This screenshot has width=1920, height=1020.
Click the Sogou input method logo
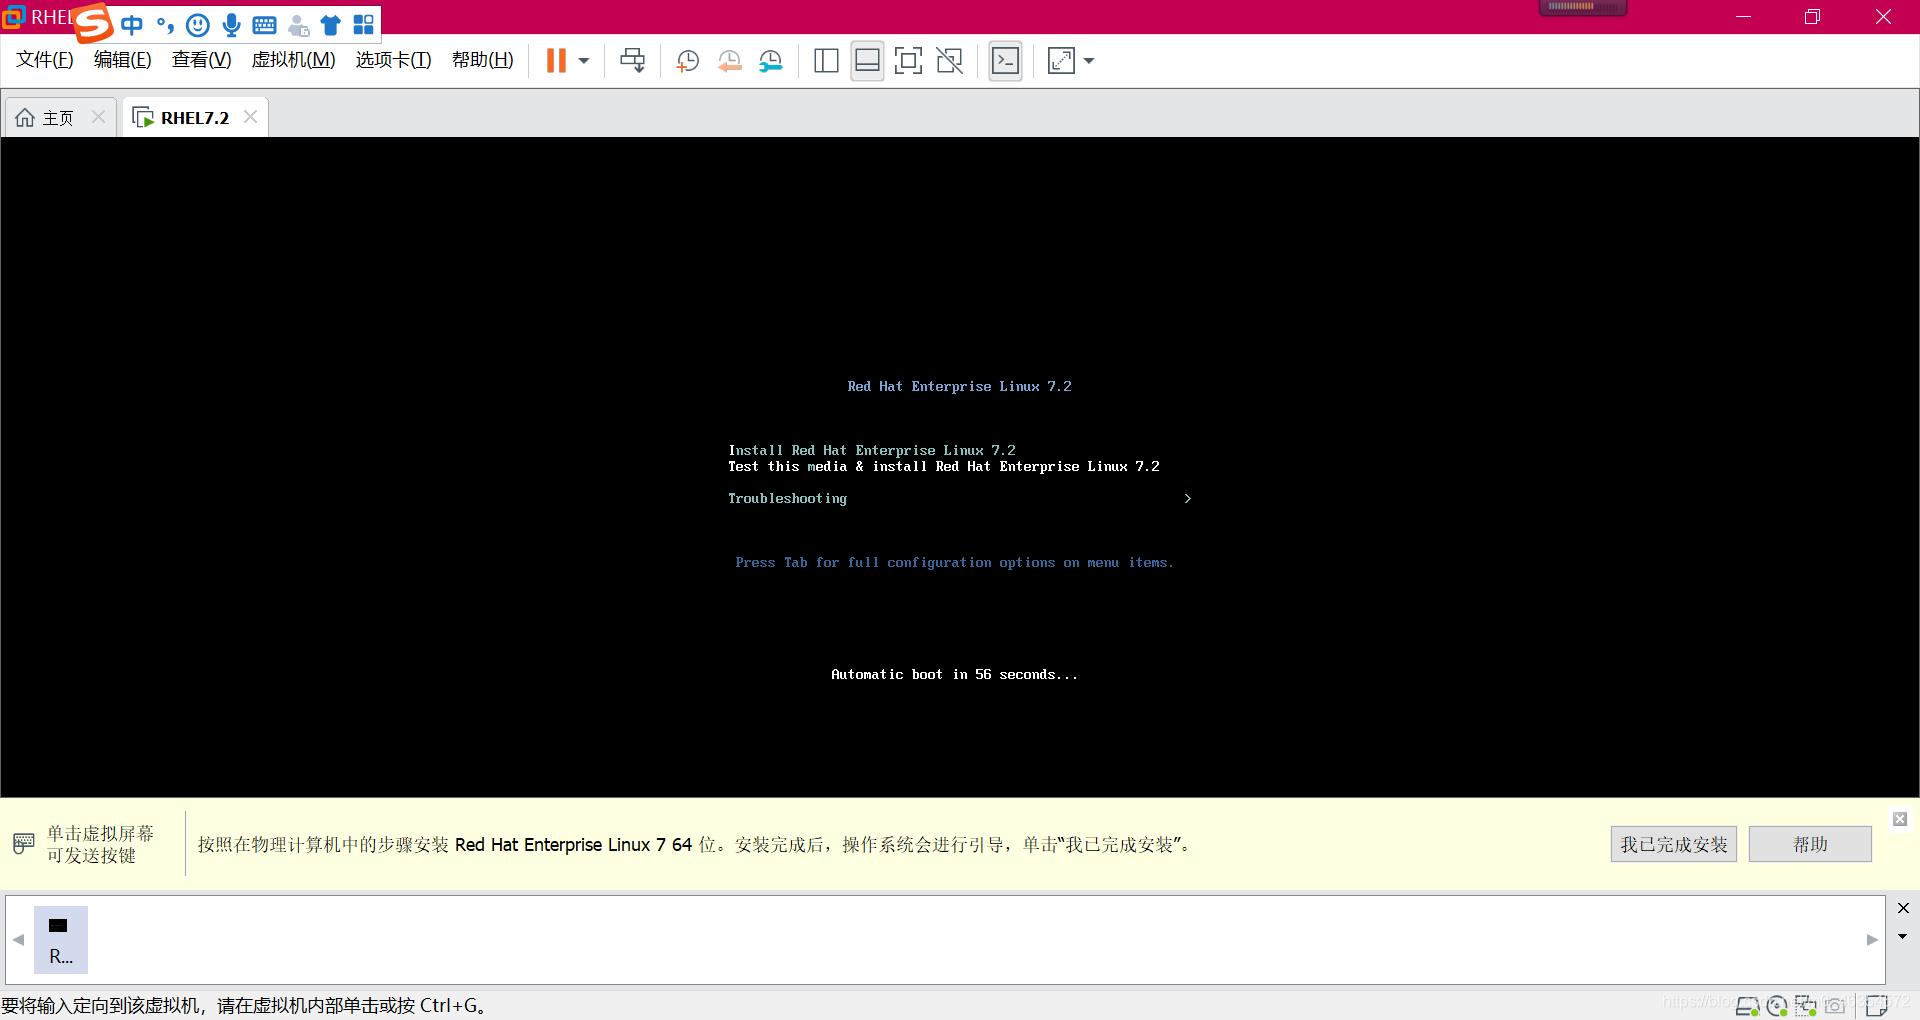(94, 23)
